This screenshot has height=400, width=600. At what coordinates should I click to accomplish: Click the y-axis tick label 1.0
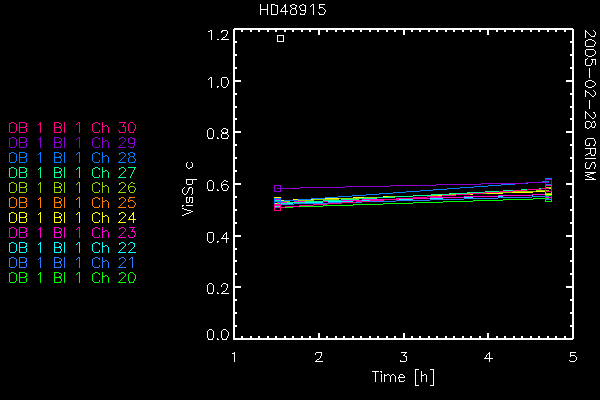point(218,82)
